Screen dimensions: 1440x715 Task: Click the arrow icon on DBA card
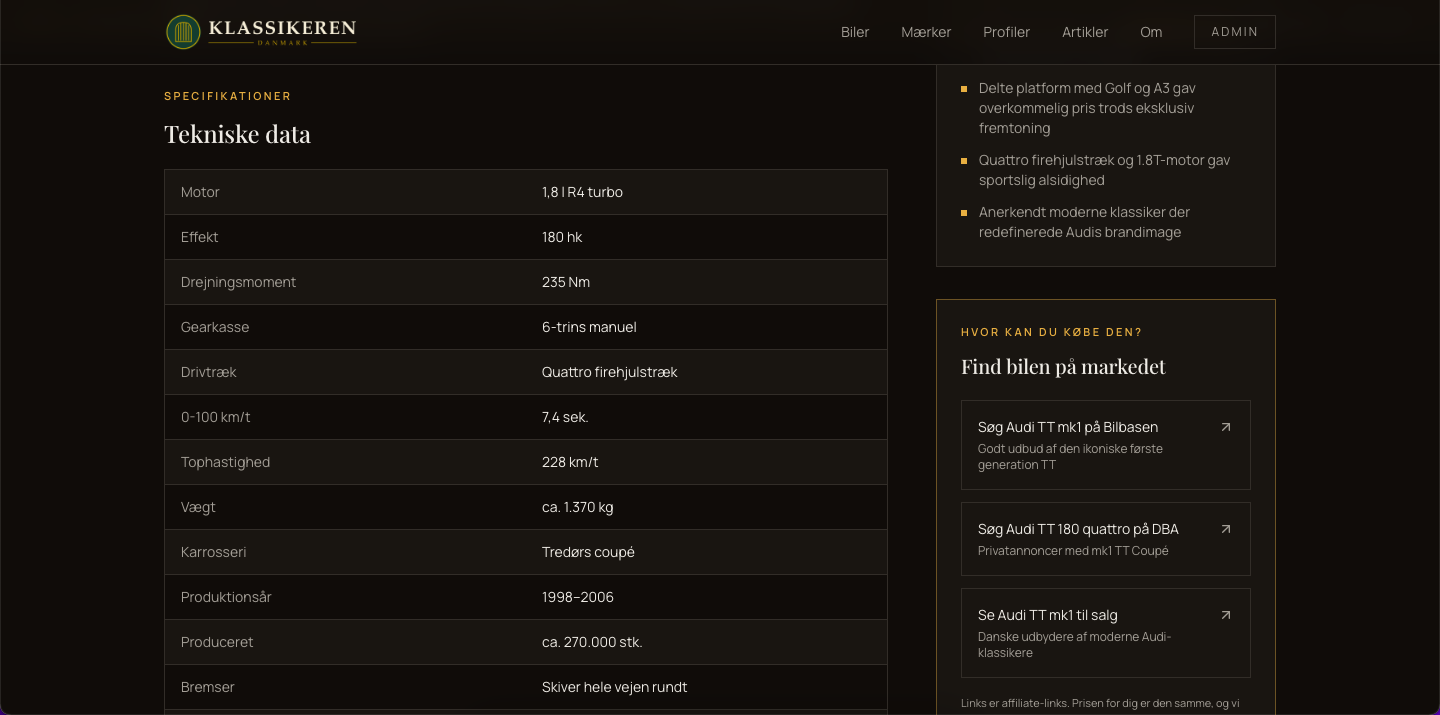[x=1226, y=529]
